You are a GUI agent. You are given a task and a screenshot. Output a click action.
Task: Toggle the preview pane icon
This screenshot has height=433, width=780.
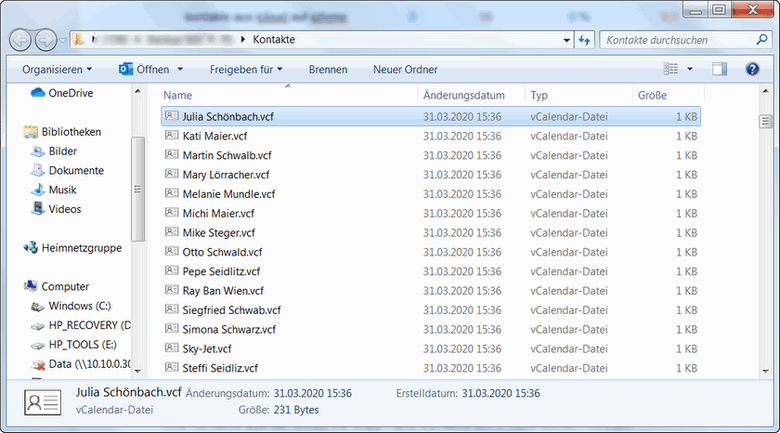719,69
